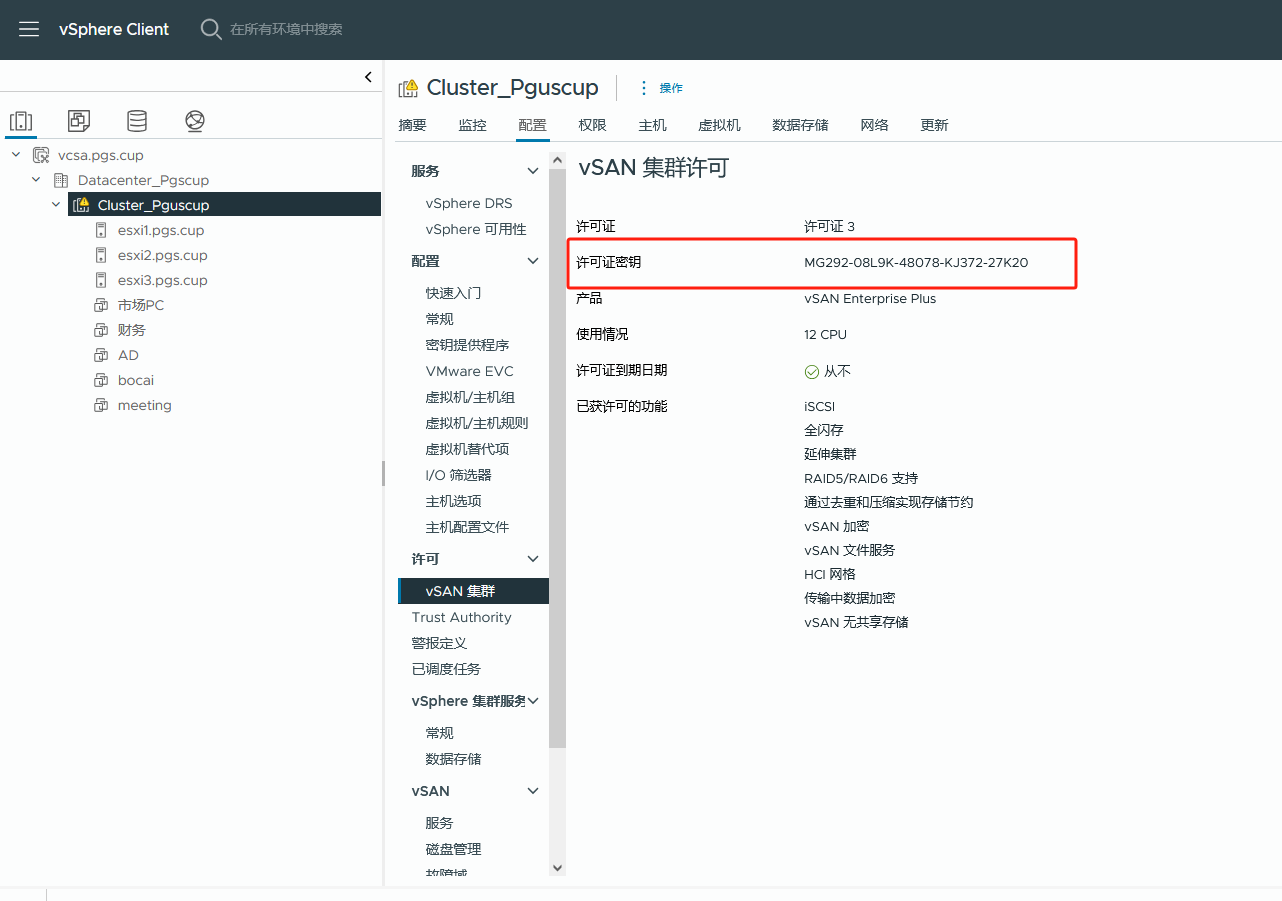Open VMware EVC settings

pos(470,371)
